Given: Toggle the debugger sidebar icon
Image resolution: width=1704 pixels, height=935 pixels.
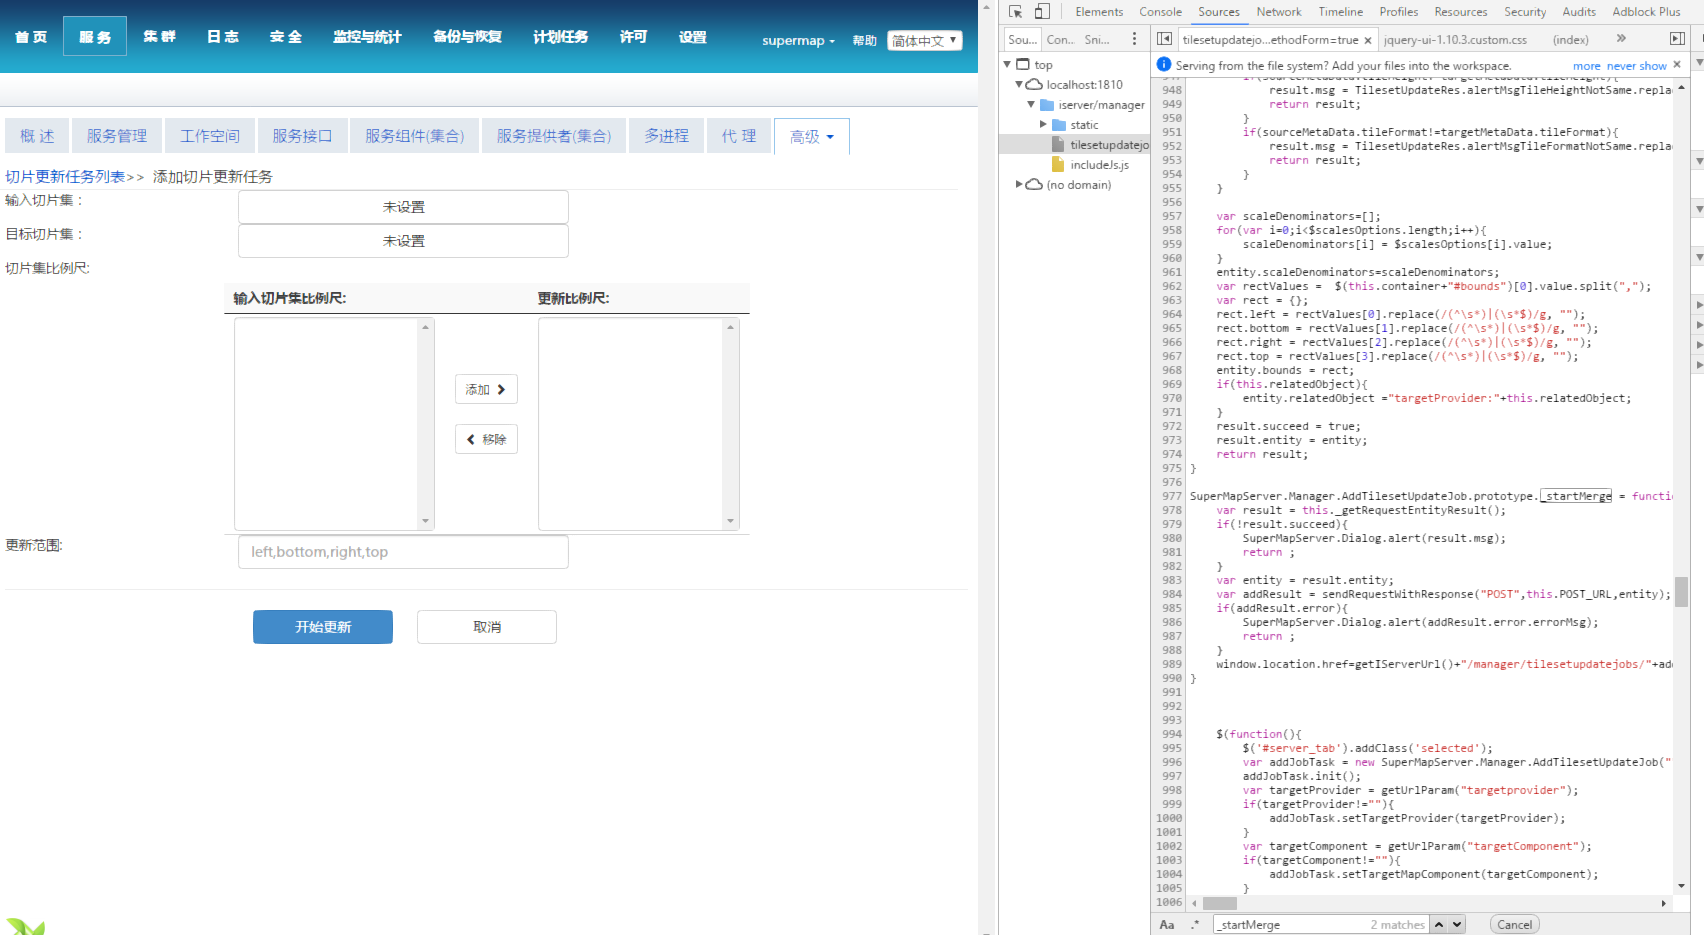Looking at the screenshot, I should [x=1677, y=39].
